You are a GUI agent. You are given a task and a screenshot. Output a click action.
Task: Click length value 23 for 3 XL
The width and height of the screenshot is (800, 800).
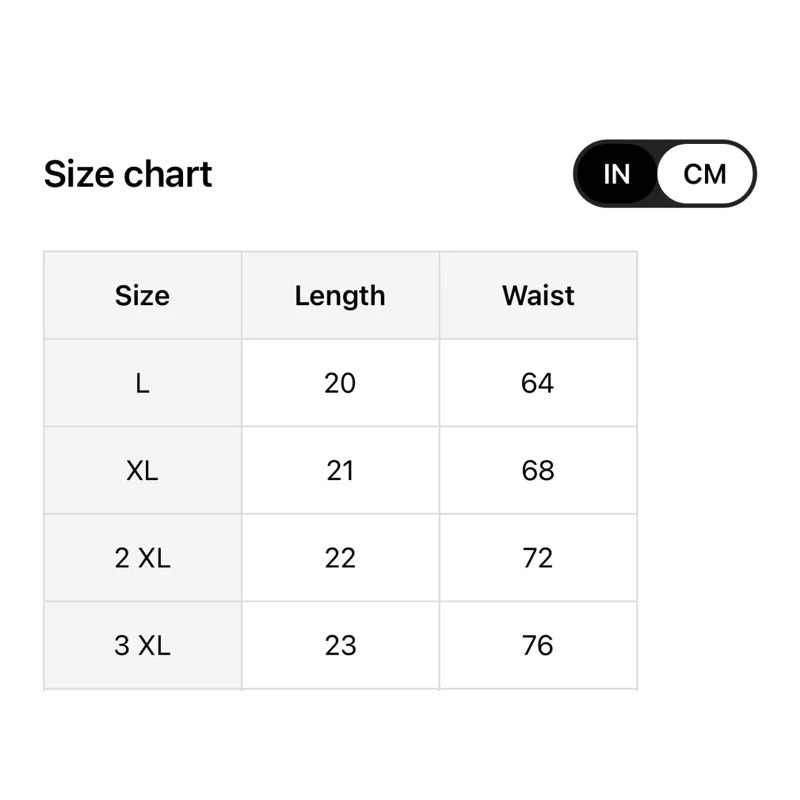(340, 646)
